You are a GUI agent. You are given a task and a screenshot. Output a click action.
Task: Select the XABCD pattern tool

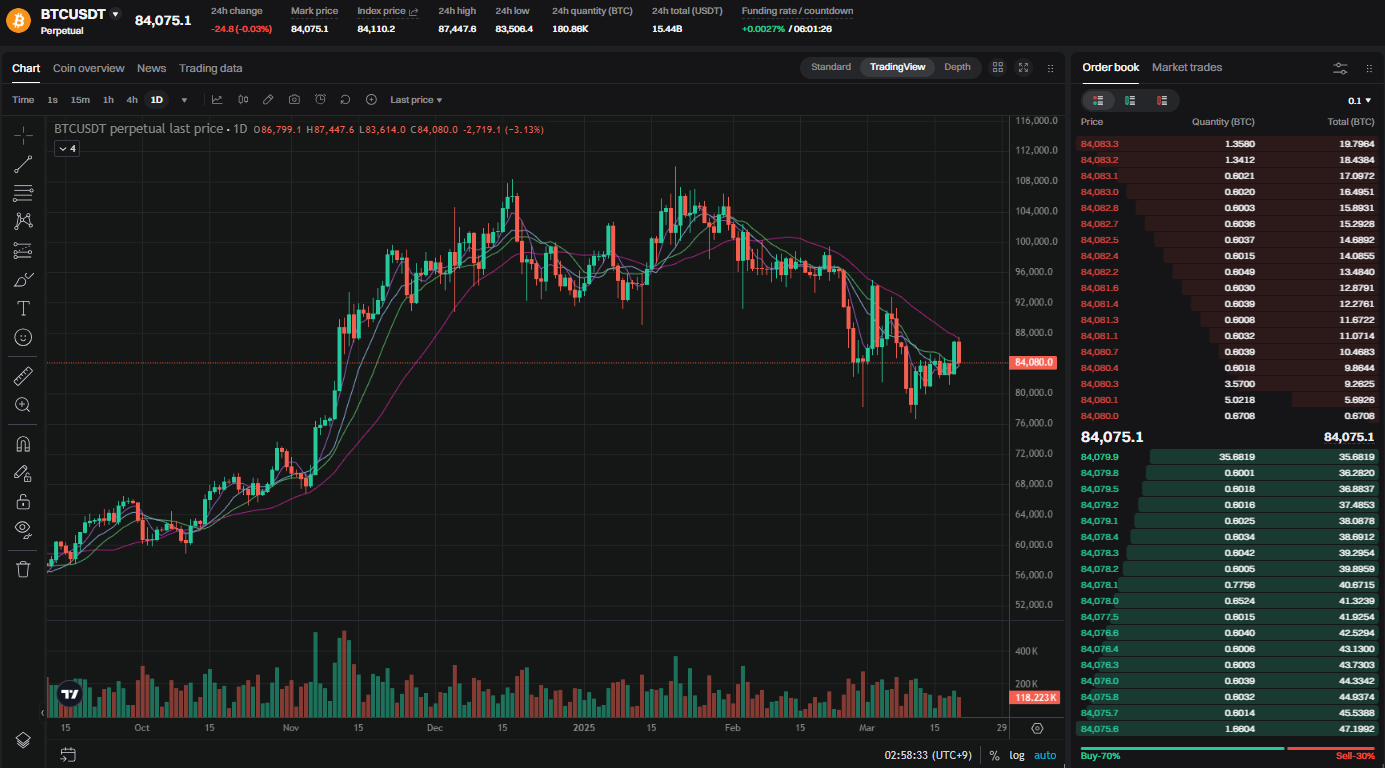tap(23, 221)
